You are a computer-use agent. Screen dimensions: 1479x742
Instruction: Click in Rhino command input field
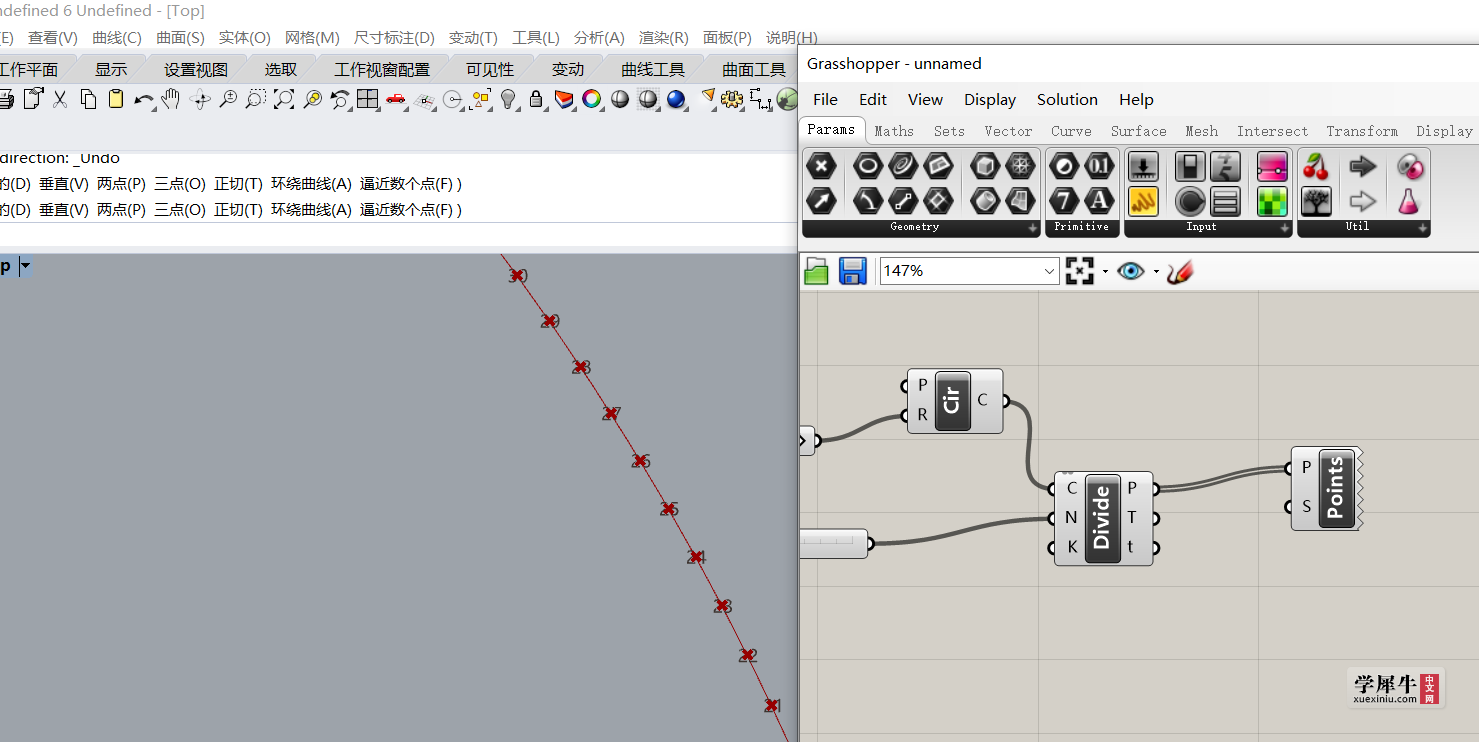[x=399, y=234]
